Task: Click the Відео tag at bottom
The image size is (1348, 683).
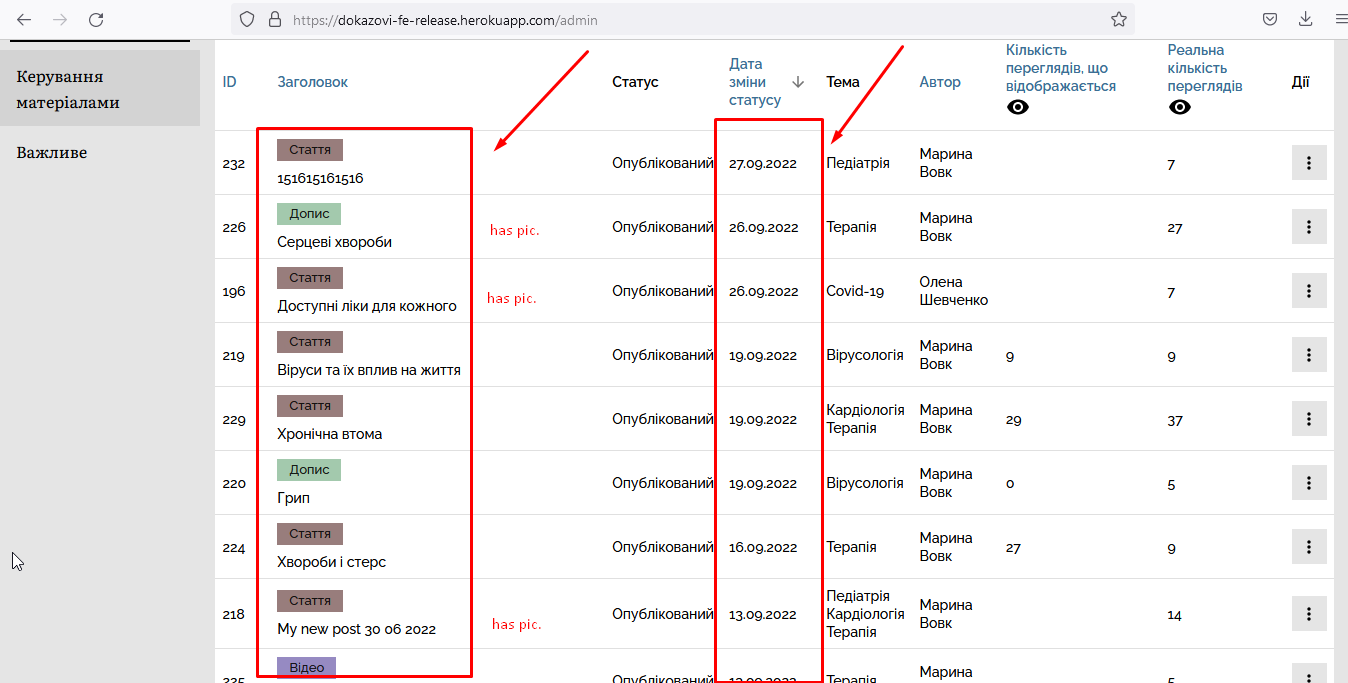Action: point(306,668)
